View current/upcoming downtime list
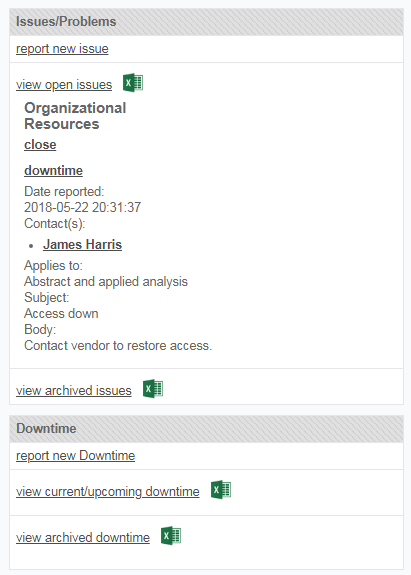The width and height of the screenshot is (411, 575). [108, 492]
